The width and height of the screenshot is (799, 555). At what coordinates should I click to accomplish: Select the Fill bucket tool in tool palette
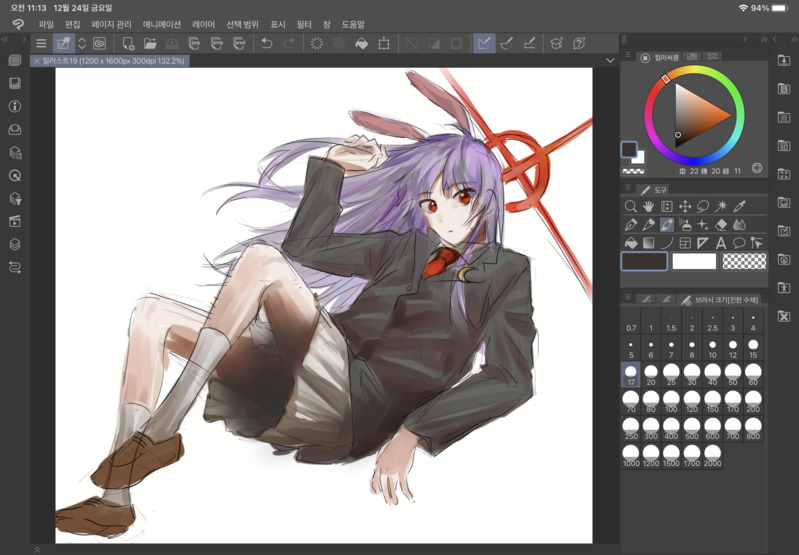coord(630,243)
